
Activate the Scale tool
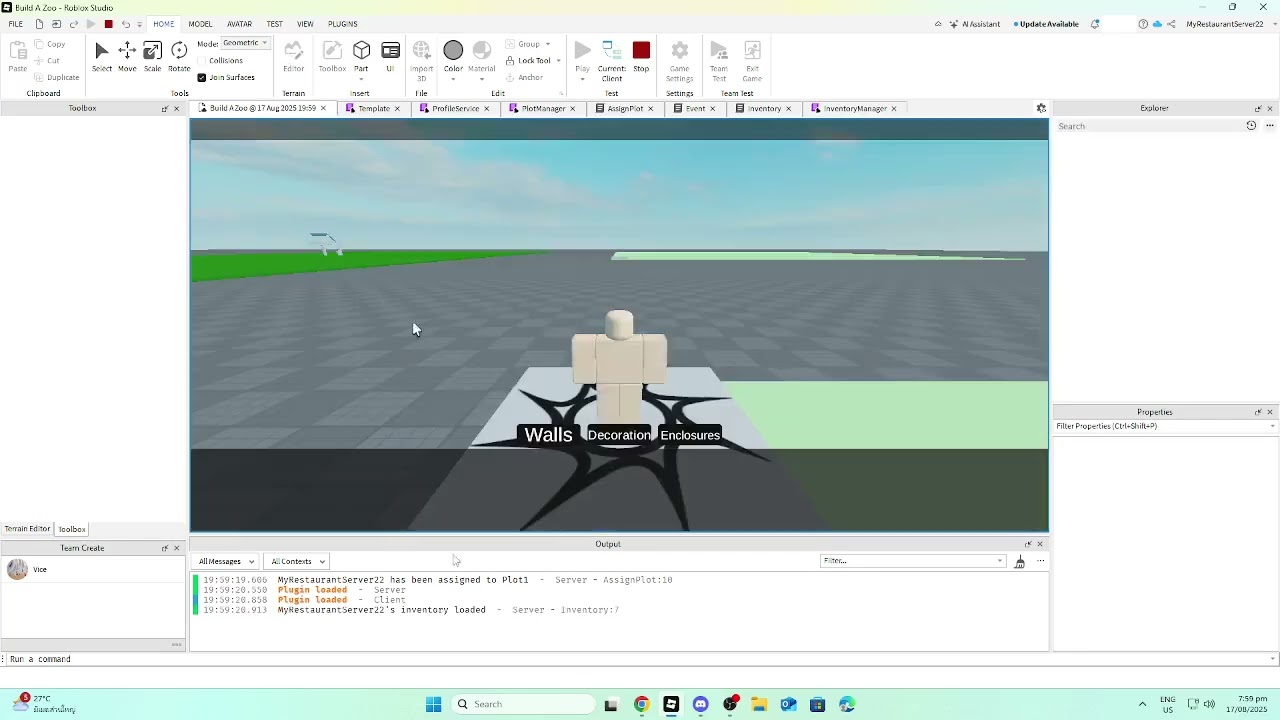coord(152,57)
